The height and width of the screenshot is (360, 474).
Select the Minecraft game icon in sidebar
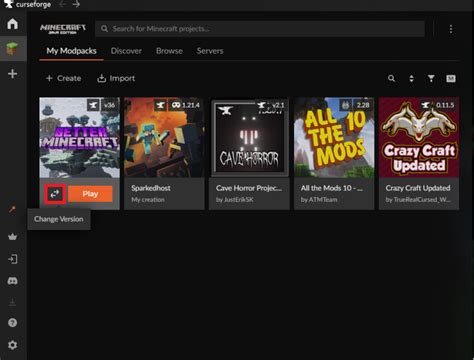(13, 49)
